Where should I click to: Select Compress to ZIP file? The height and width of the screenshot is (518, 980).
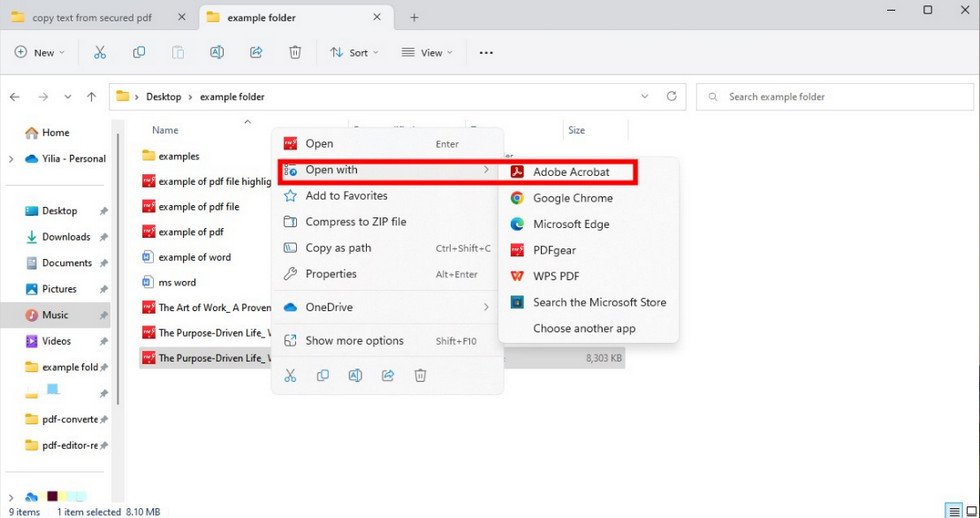[x=388, y=222]
